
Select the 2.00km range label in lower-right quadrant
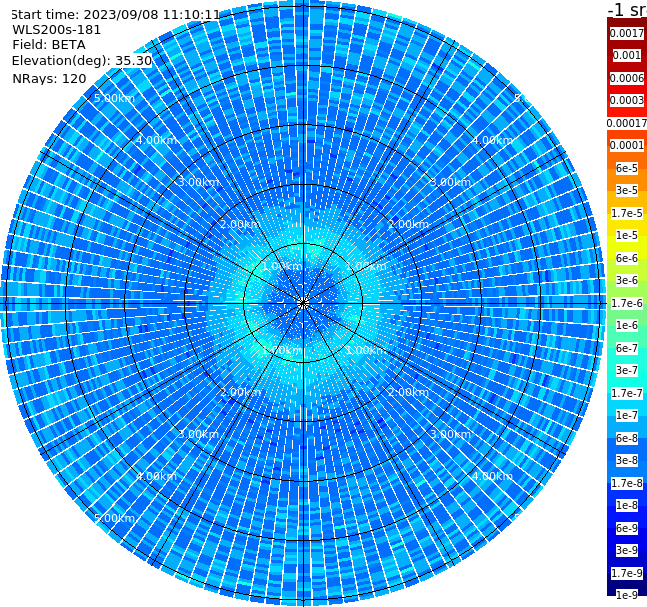point(408,392)
